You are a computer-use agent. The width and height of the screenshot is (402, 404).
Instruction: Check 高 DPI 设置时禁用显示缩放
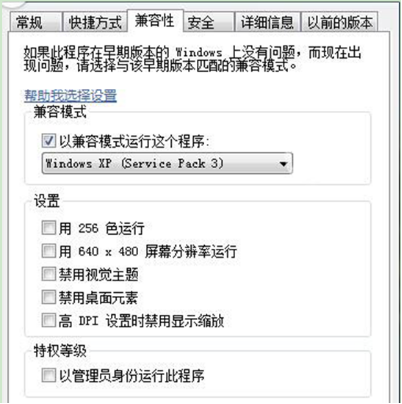49,320
